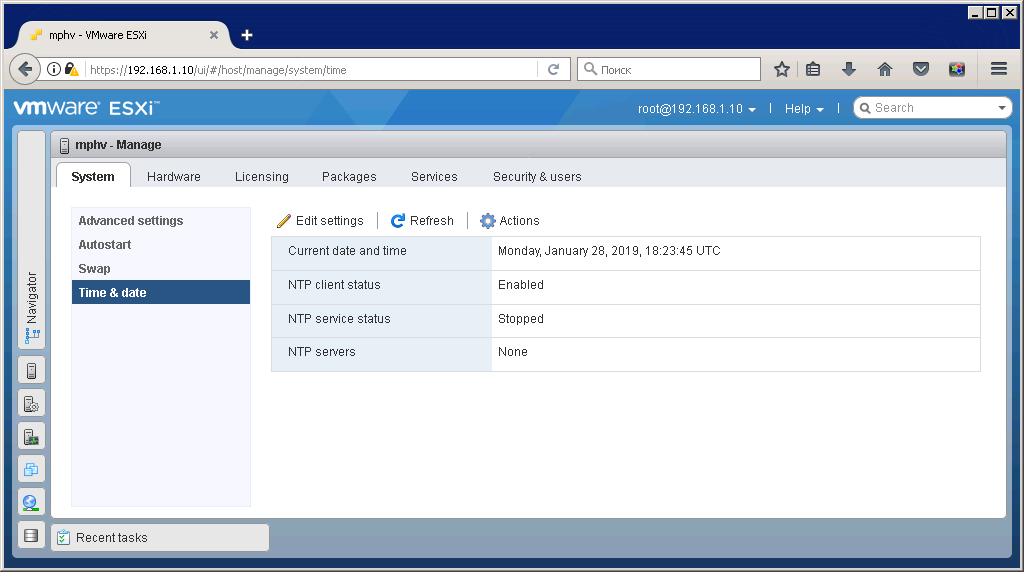
Task: Open the root@192.168.1.10 user dropdown
Action: point(697,109)
